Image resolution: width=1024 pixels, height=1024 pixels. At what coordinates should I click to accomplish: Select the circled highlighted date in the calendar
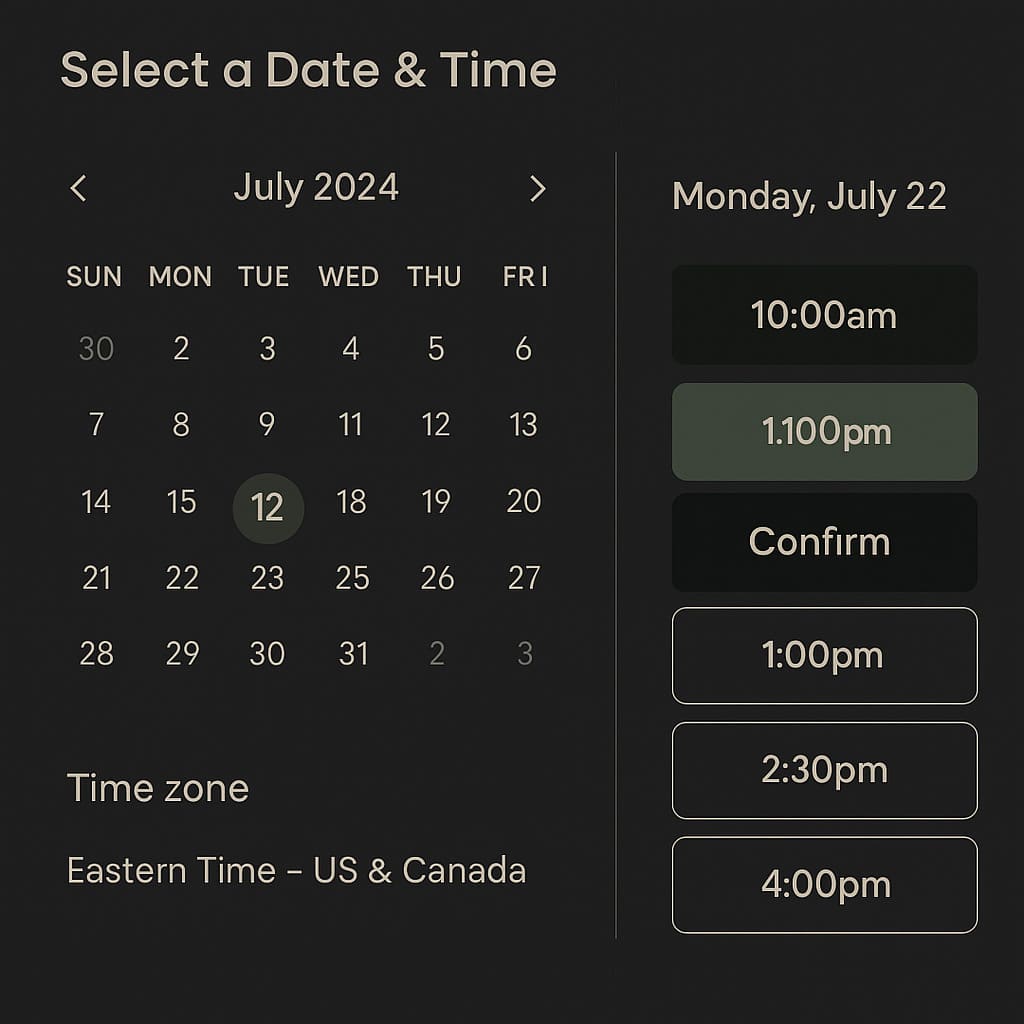268,508
